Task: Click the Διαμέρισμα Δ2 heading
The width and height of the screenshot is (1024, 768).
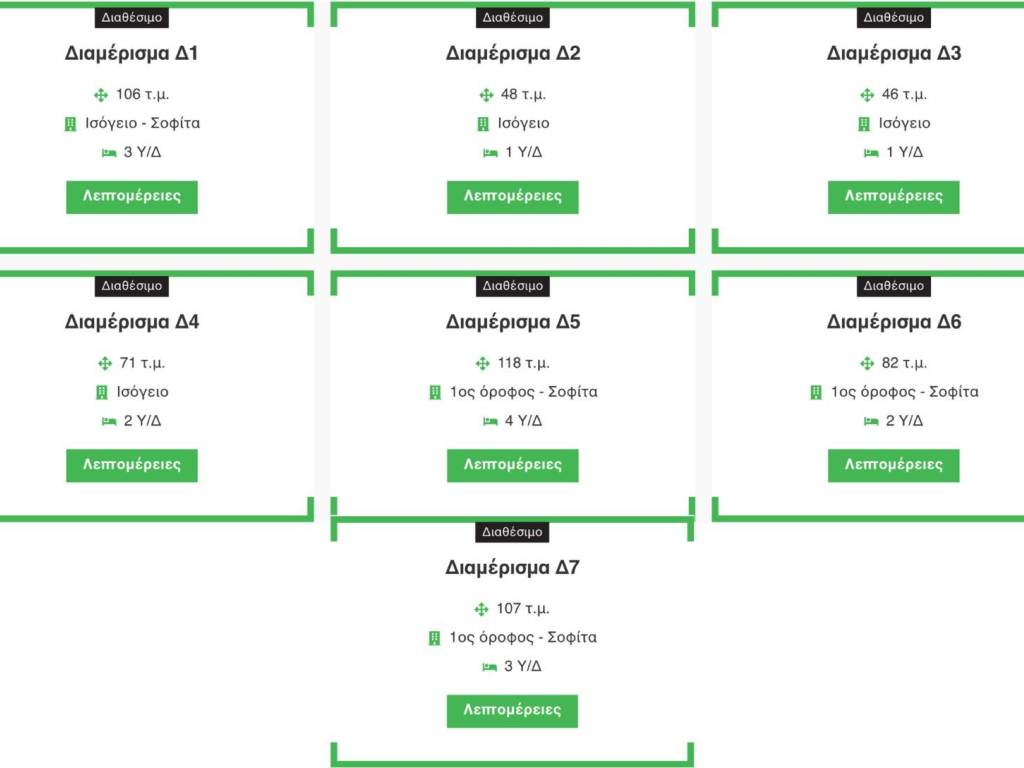Action: (512, 54)
